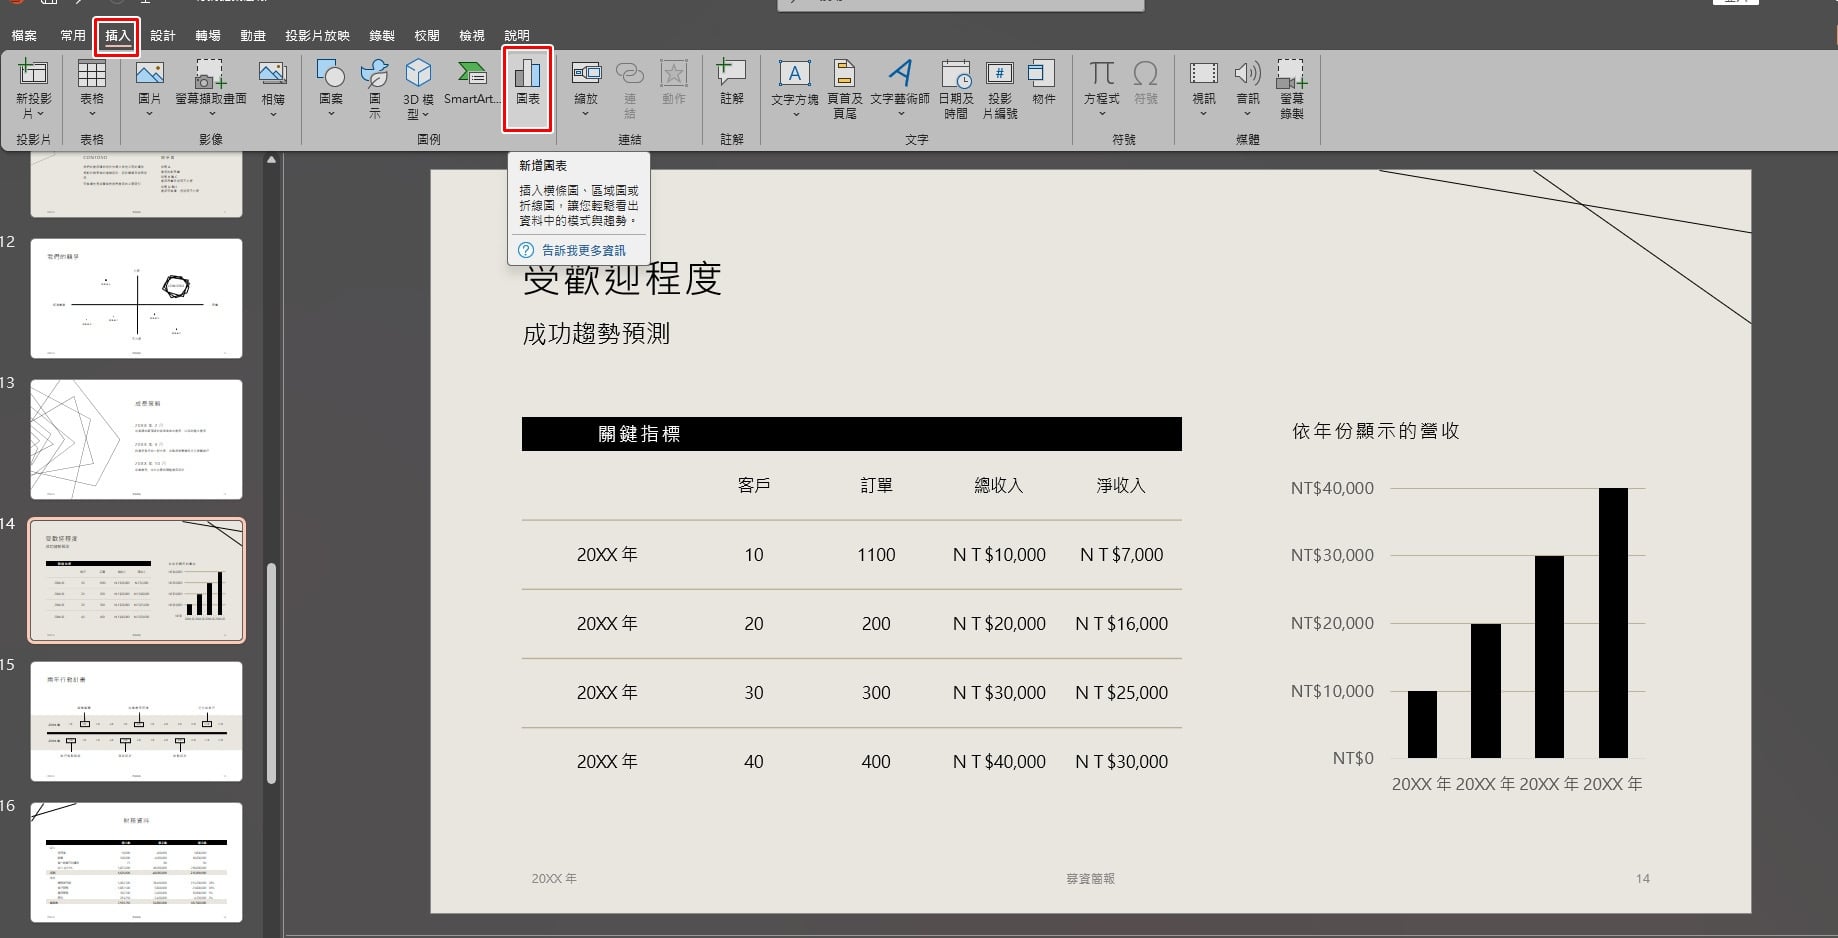Expand the 圖片 pictures dropdown
Viewport: 1838px width, 938px height.
[x=149, y=113]
